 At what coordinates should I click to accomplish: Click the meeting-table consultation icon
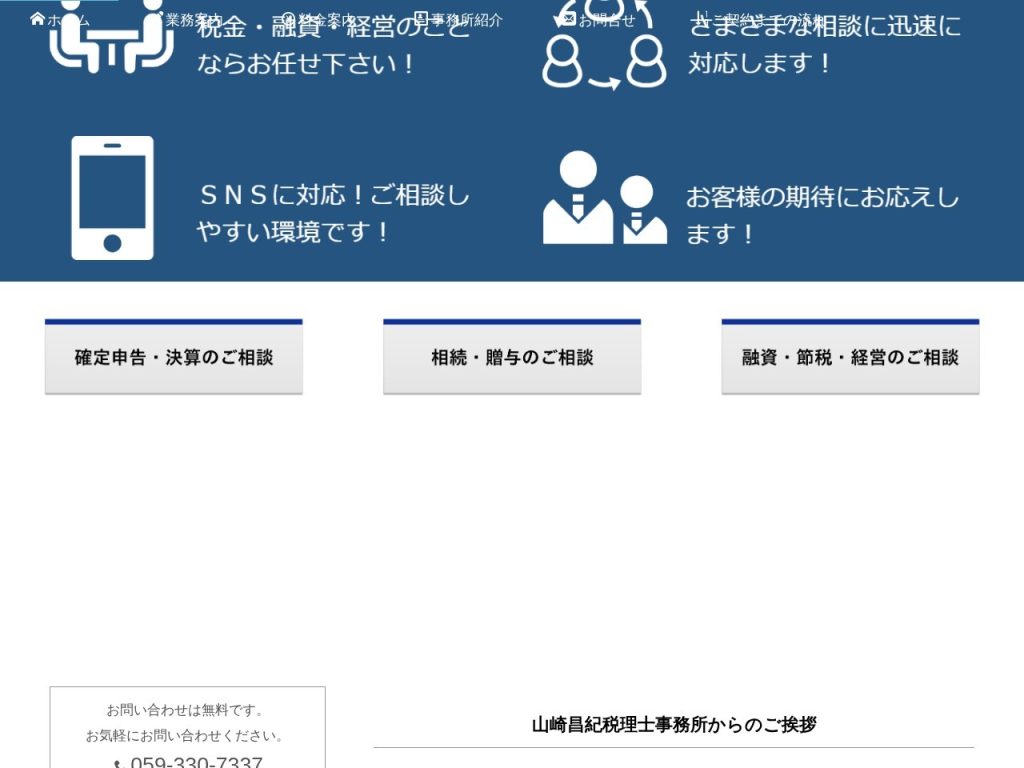(x=112, y=37)
